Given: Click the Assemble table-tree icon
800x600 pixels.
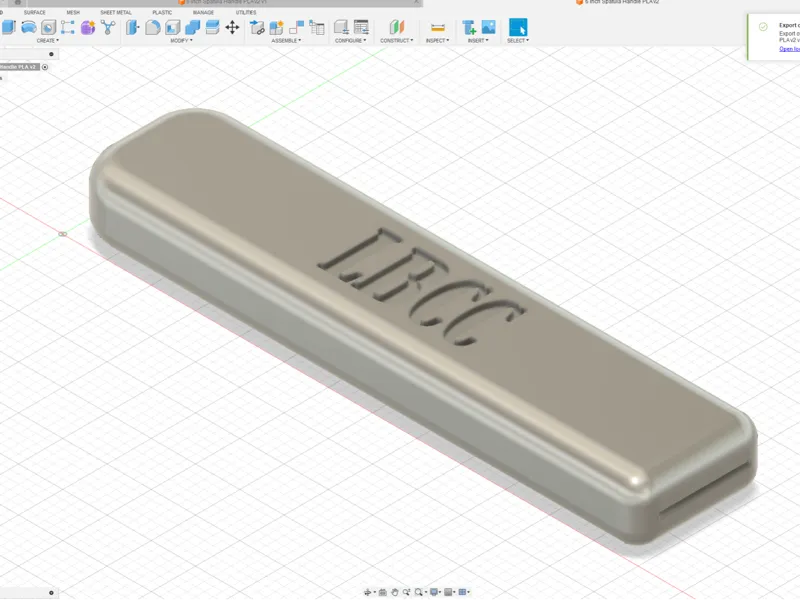Looking at the screenshot, I should coord(317,27).
